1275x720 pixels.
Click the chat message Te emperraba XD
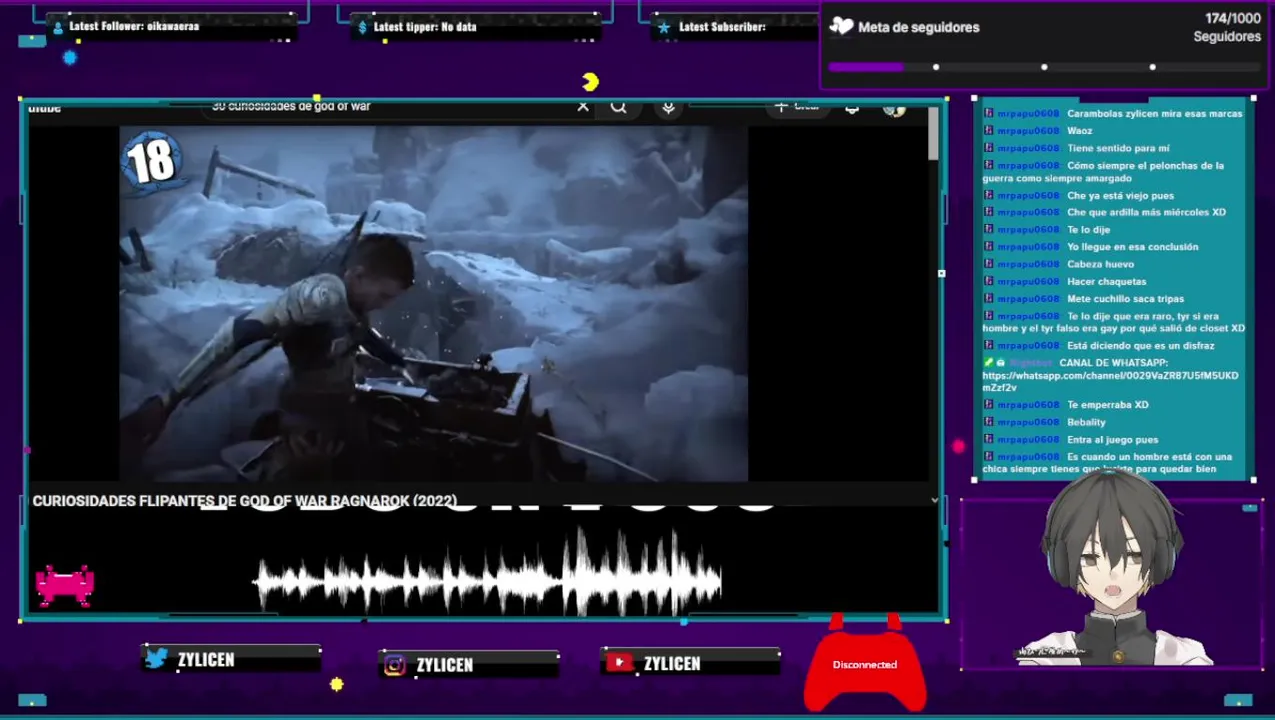point(1107,404)
